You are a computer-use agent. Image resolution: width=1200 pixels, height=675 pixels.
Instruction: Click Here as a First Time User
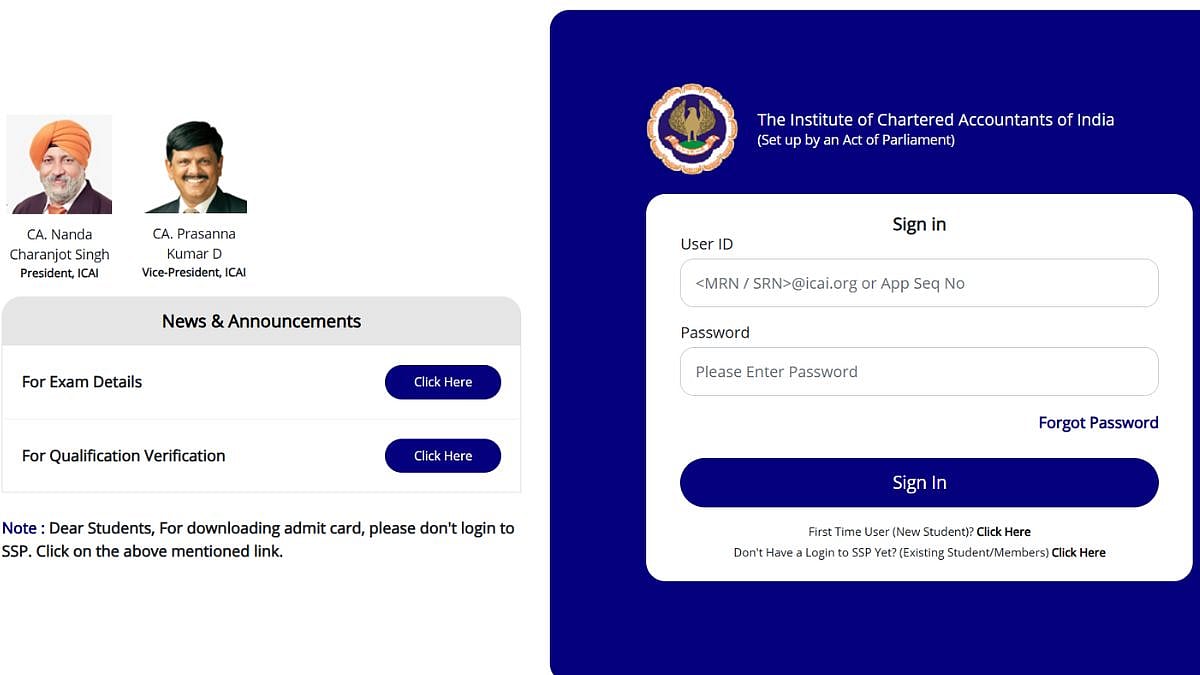tap(1003, 531)
